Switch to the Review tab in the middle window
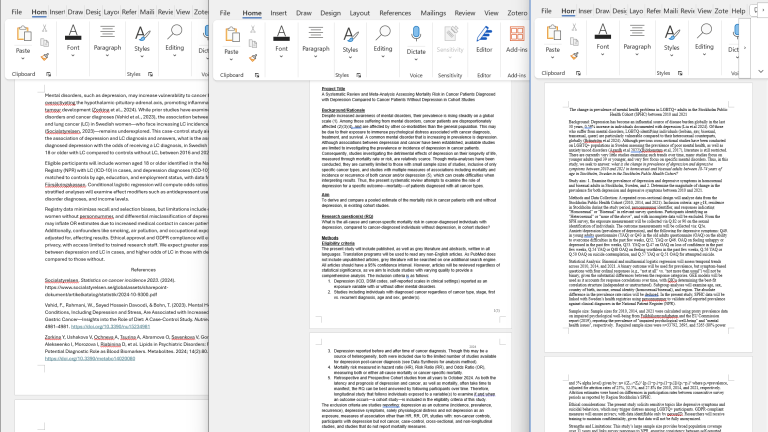The image size is (768, 432). [464, 13]
